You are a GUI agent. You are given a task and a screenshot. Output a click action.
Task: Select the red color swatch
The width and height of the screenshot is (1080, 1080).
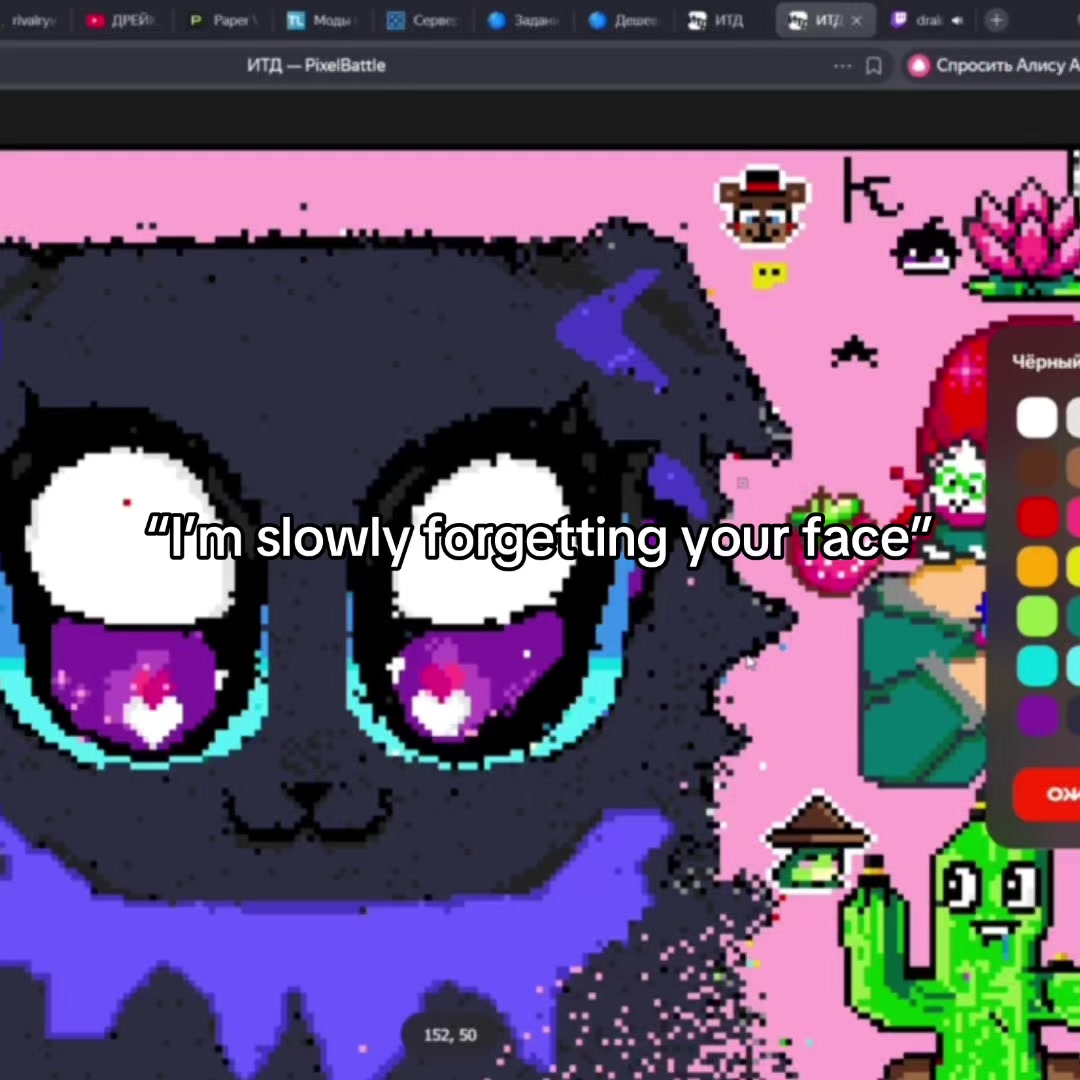pos(1037,517)
